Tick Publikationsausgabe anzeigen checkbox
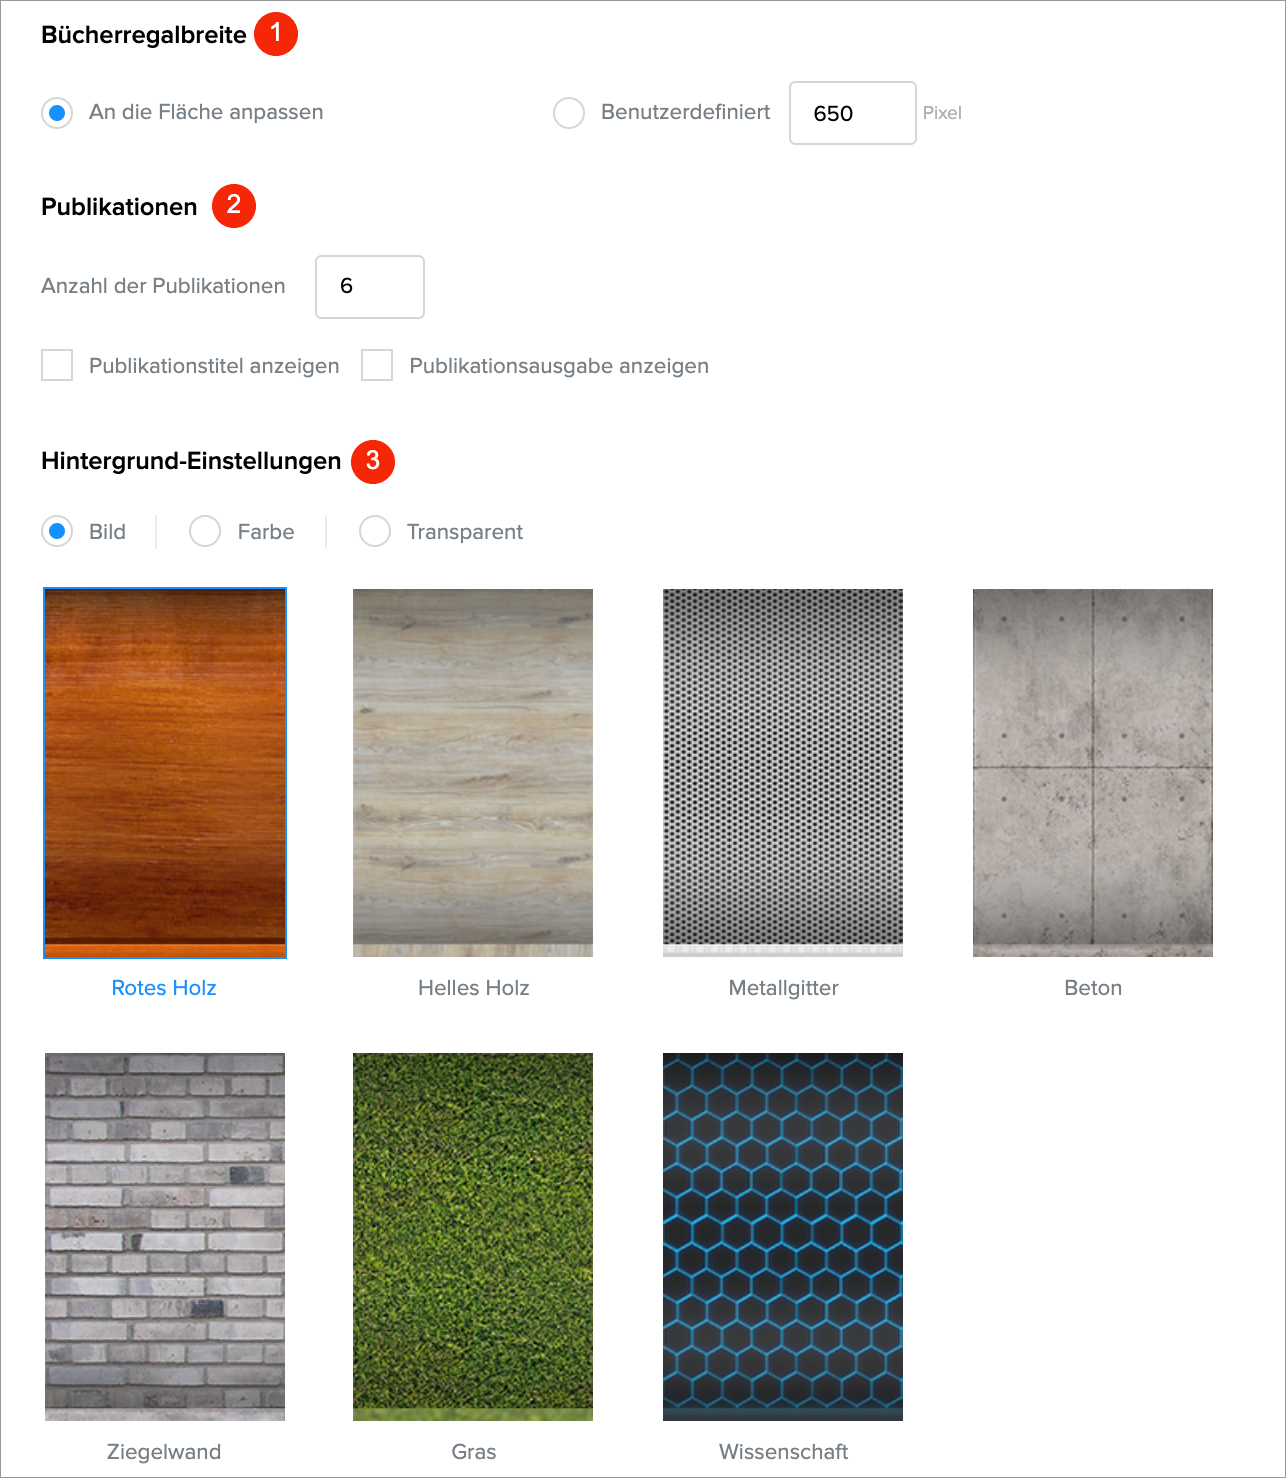The height and width of the screenshot is (1478, 1287). pyautogui.click(x=377, y=365)
